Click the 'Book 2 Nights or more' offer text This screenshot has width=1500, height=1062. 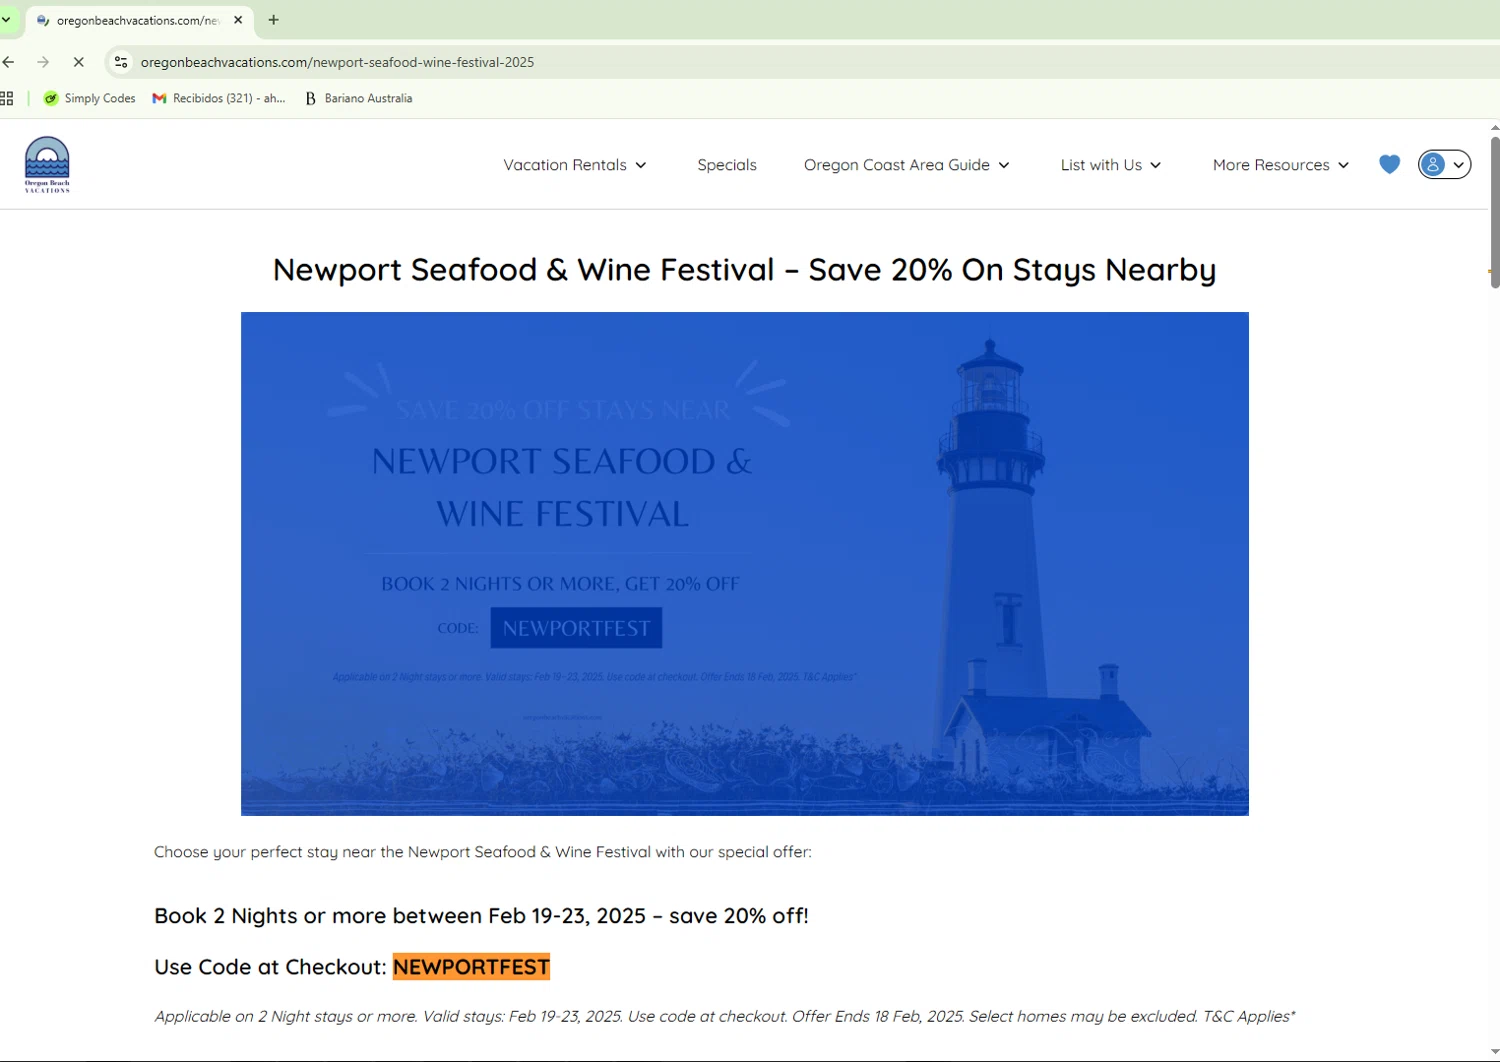click(x=481, y=916)
